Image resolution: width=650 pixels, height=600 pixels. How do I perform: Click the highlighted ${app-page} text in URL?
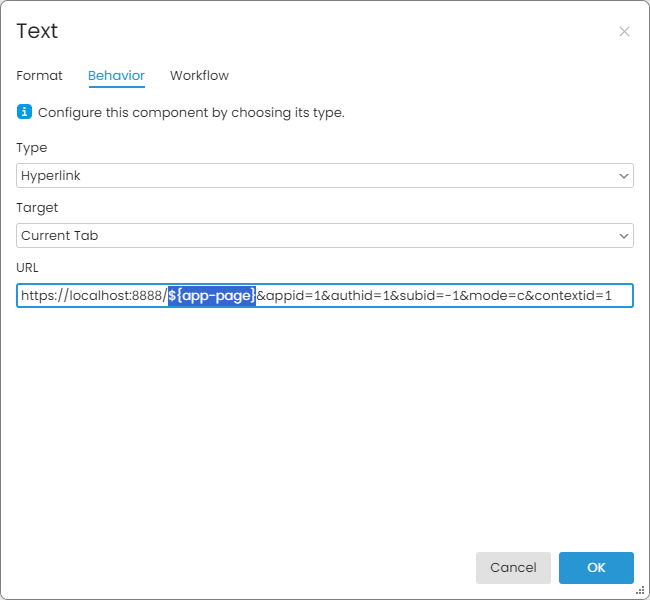[211, 296]
